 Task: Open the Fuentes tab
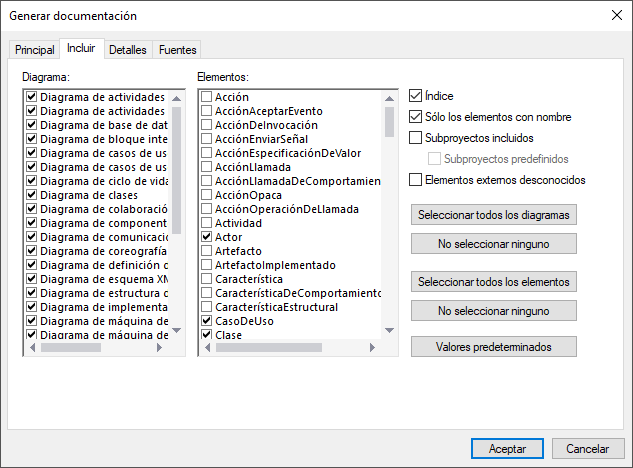point(177,49)
